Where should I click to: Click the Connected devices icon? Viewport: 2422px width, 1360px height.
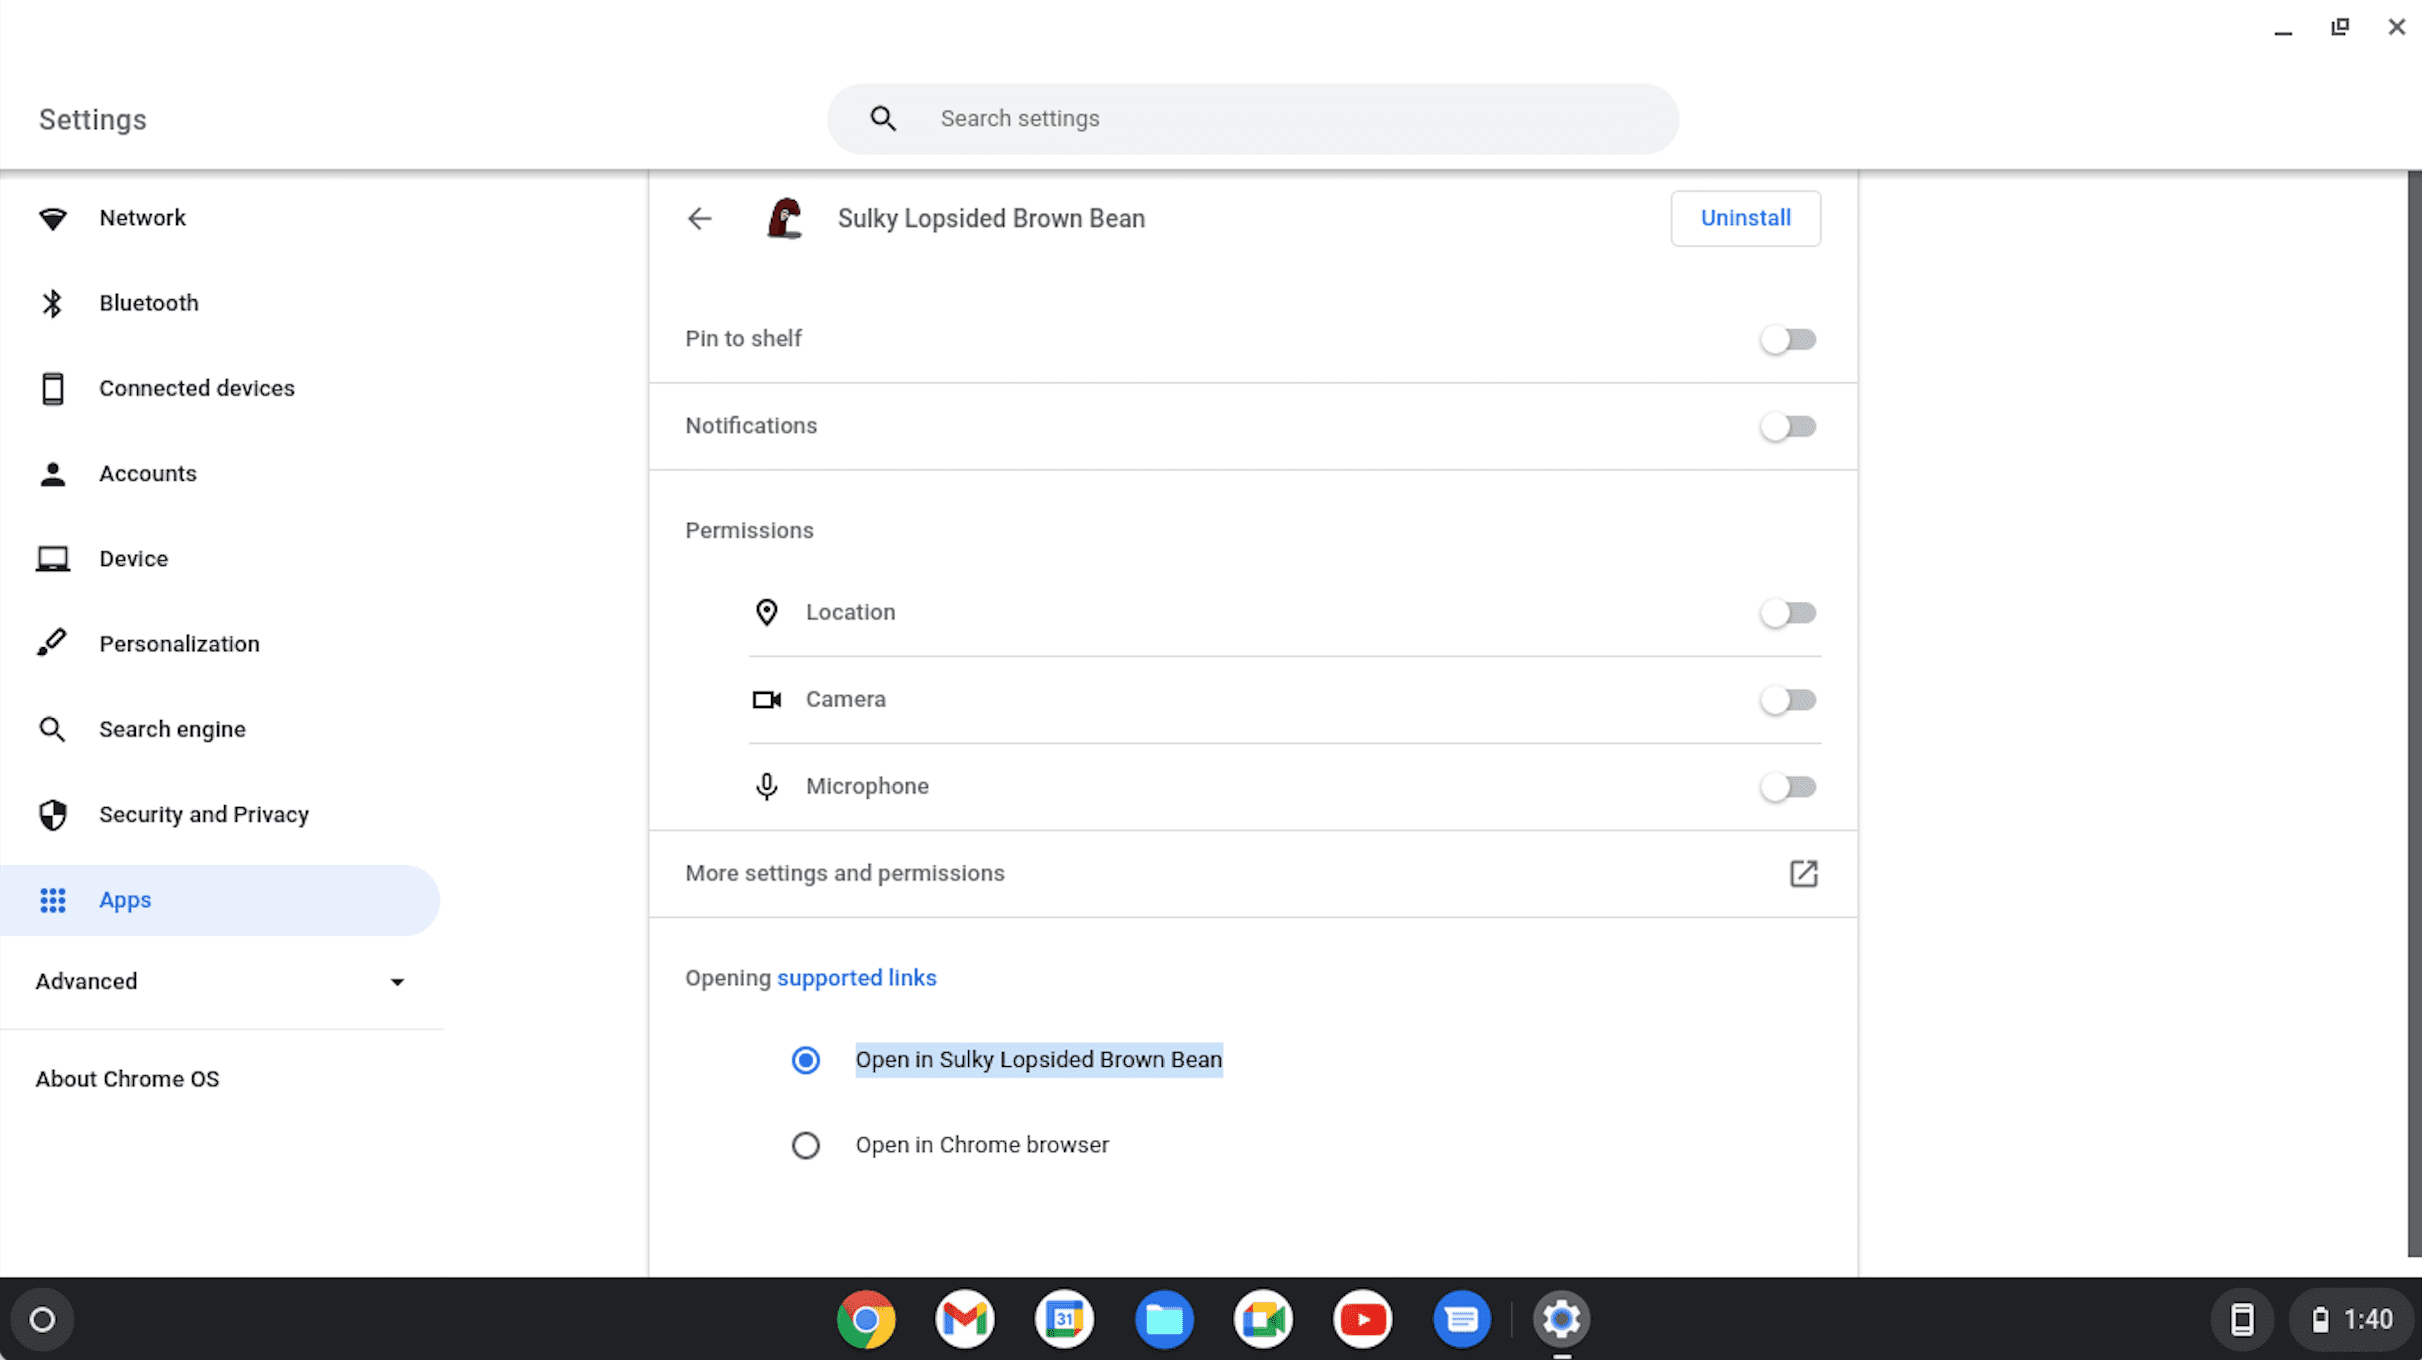pos(52,387)
